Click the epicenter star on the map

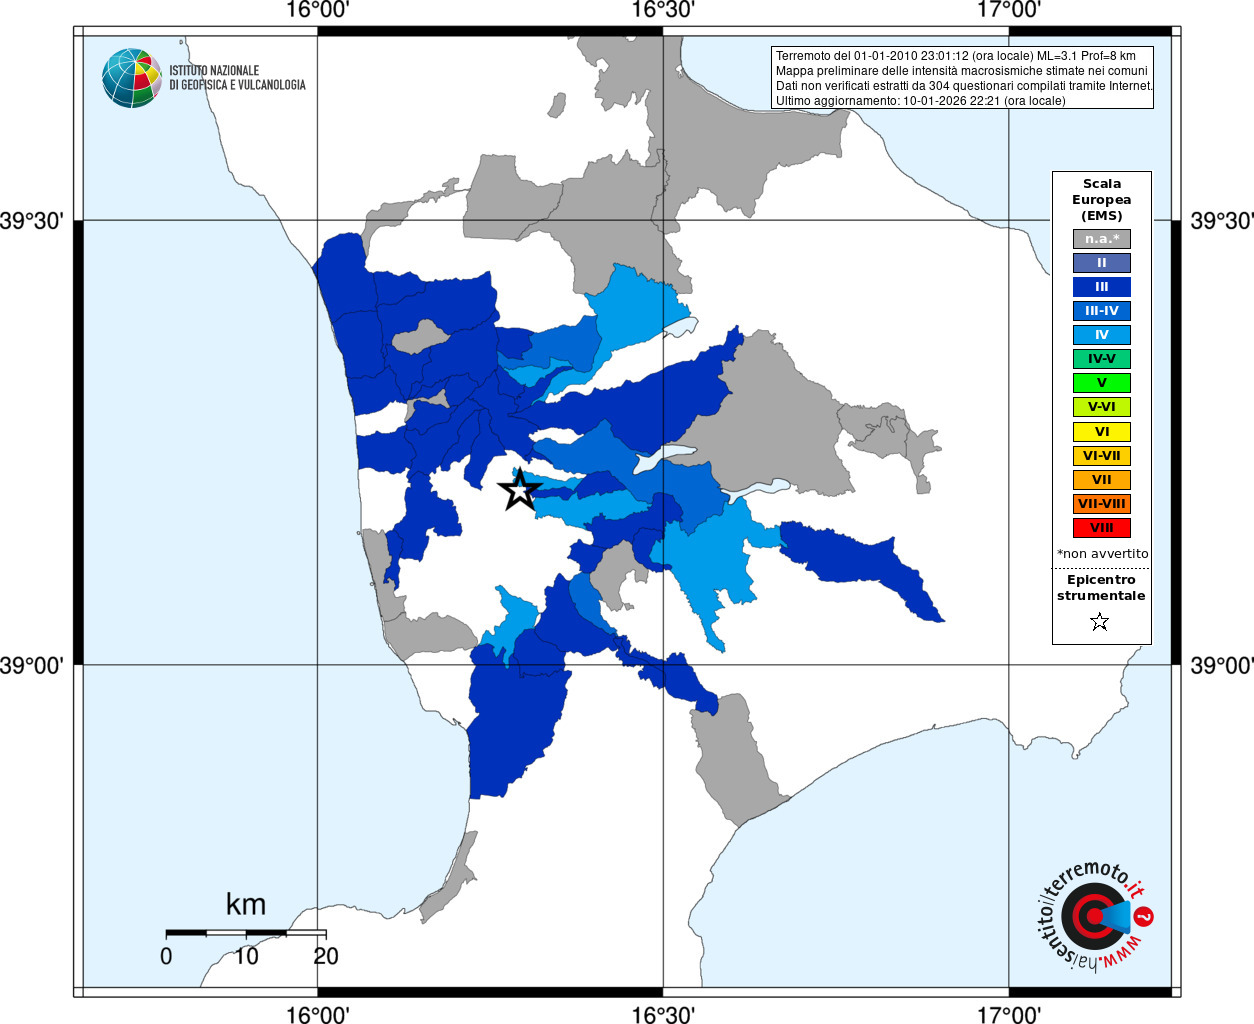[520, 490]
